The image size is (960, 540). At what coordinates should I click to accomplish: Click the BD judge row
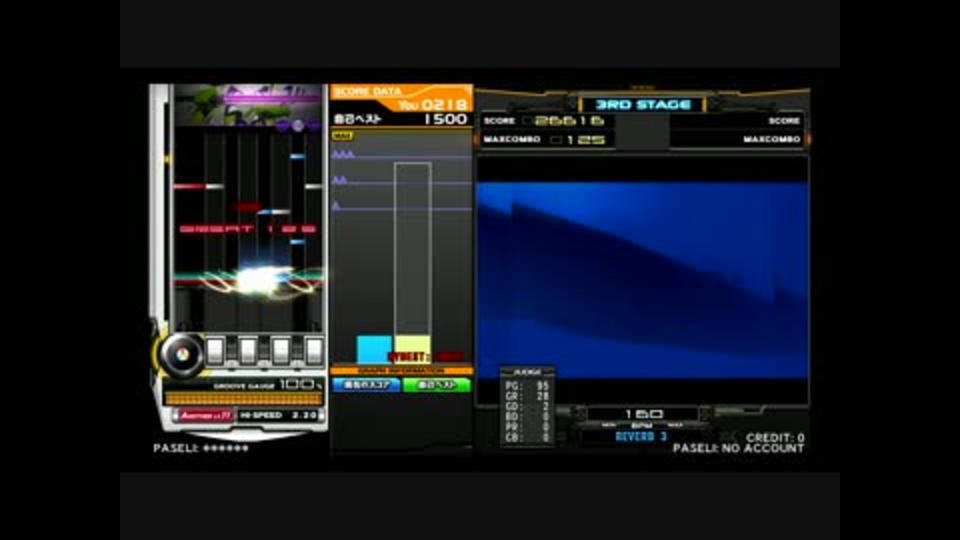tap(527, 417)
